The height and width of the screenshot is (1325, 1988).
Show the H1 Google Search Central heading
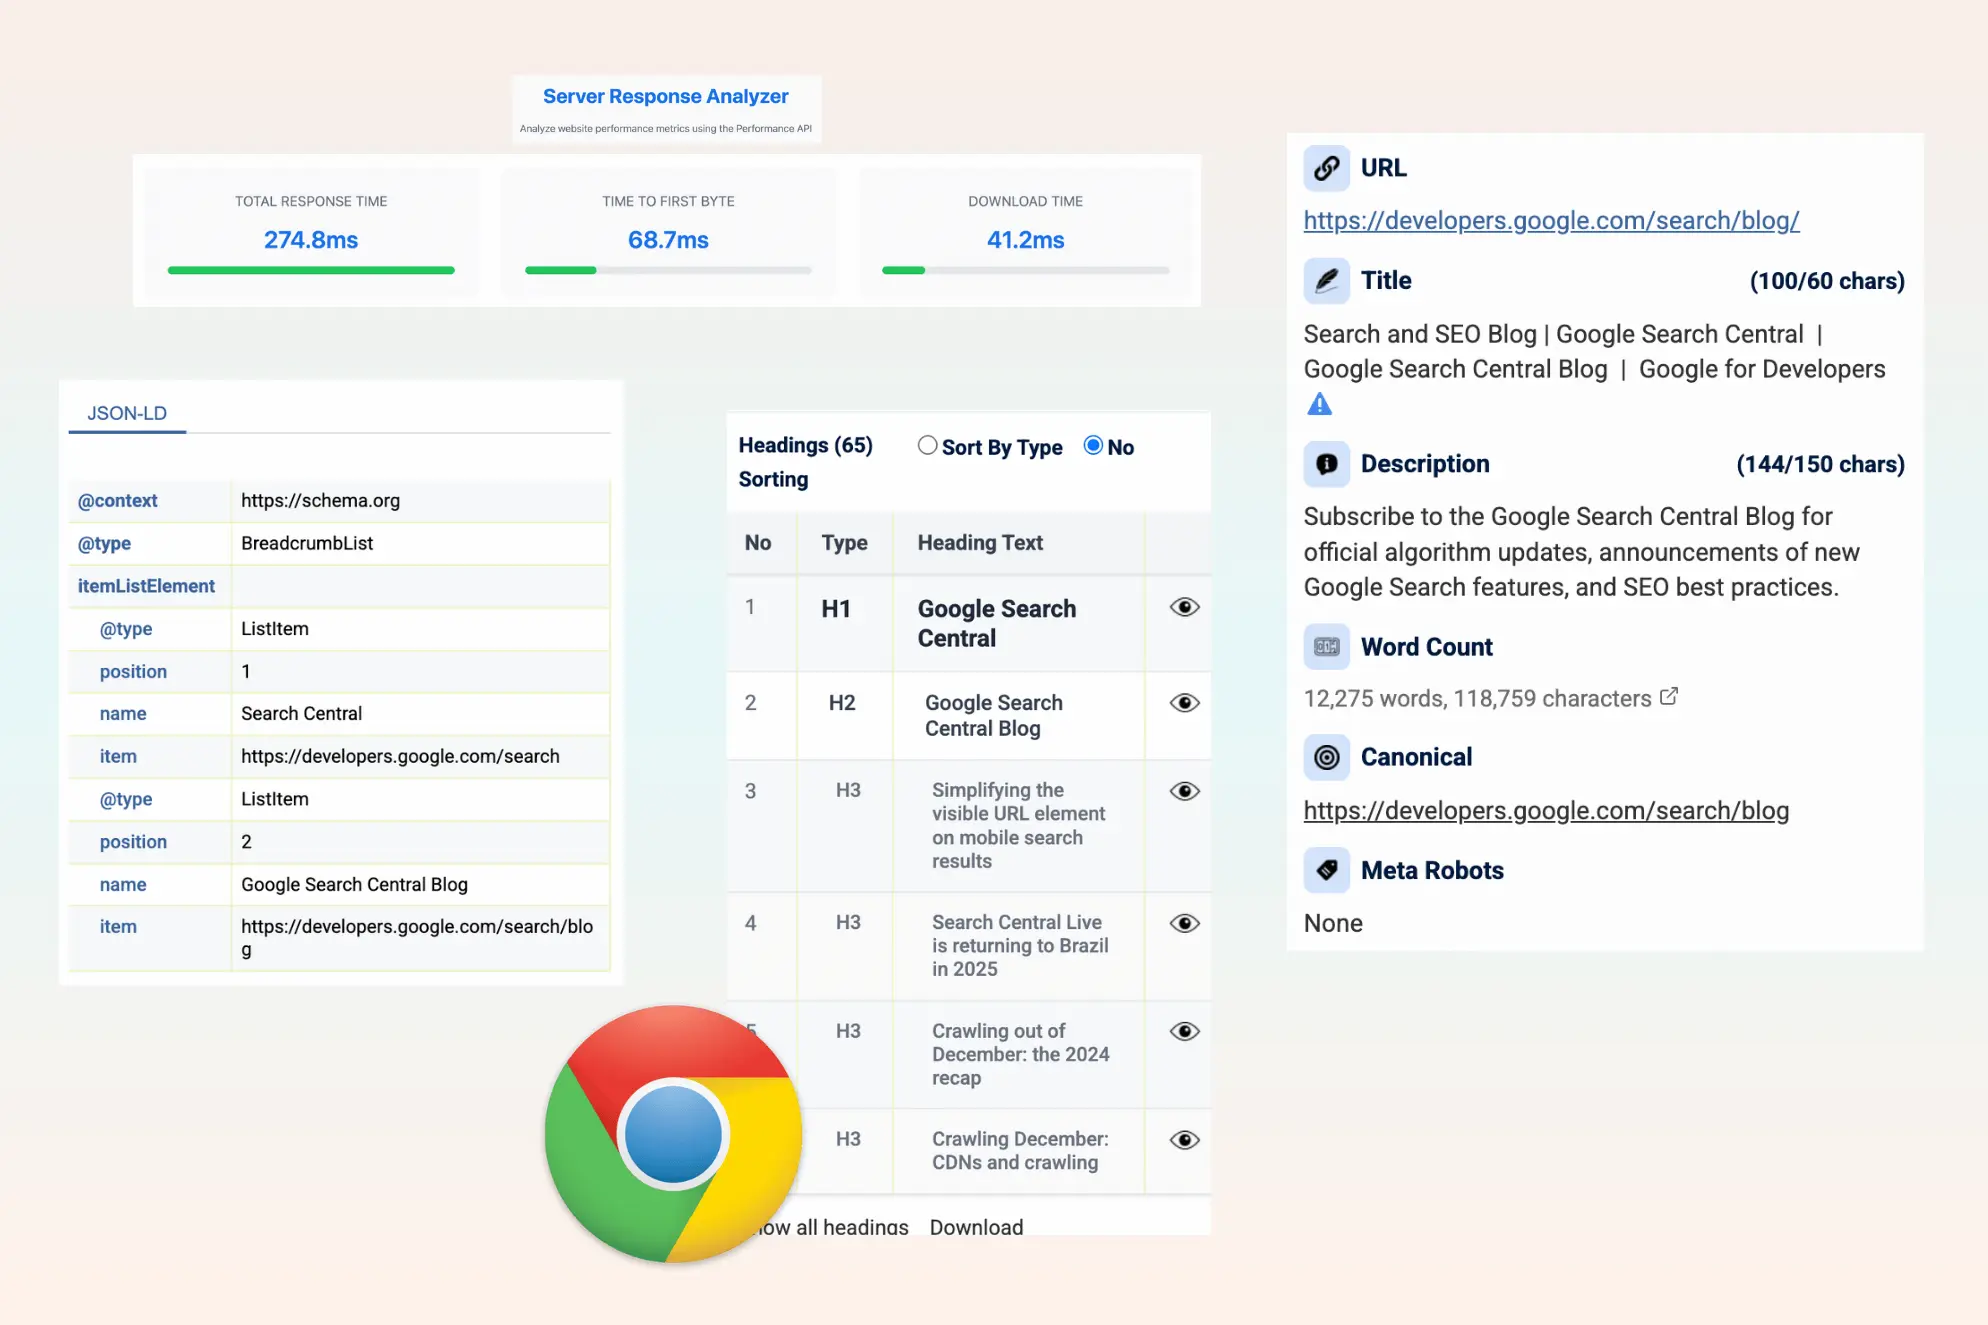click(1184, 607)
